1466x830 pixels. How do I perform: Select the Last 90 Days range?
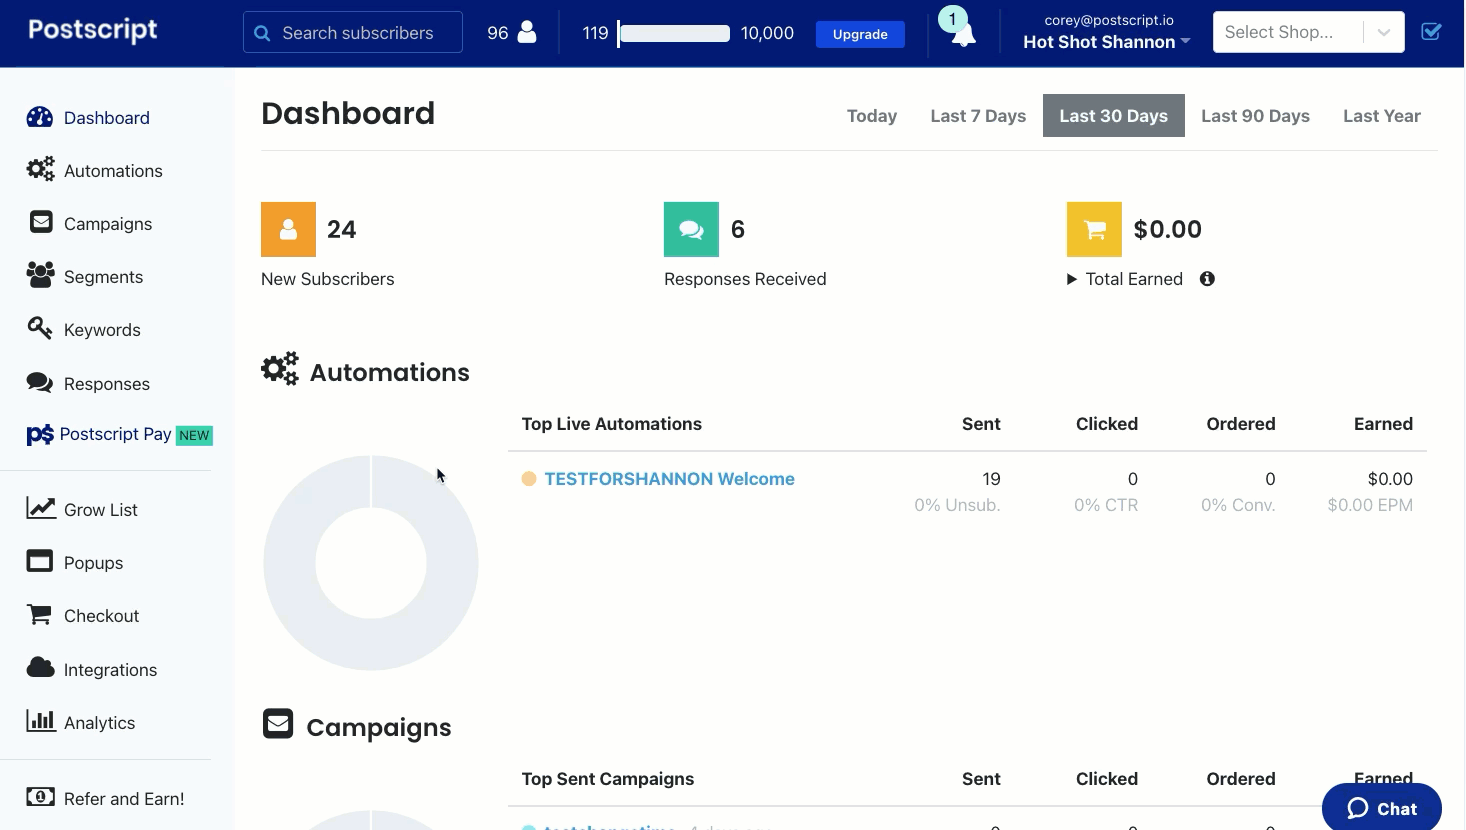(x=1255, y=116)
